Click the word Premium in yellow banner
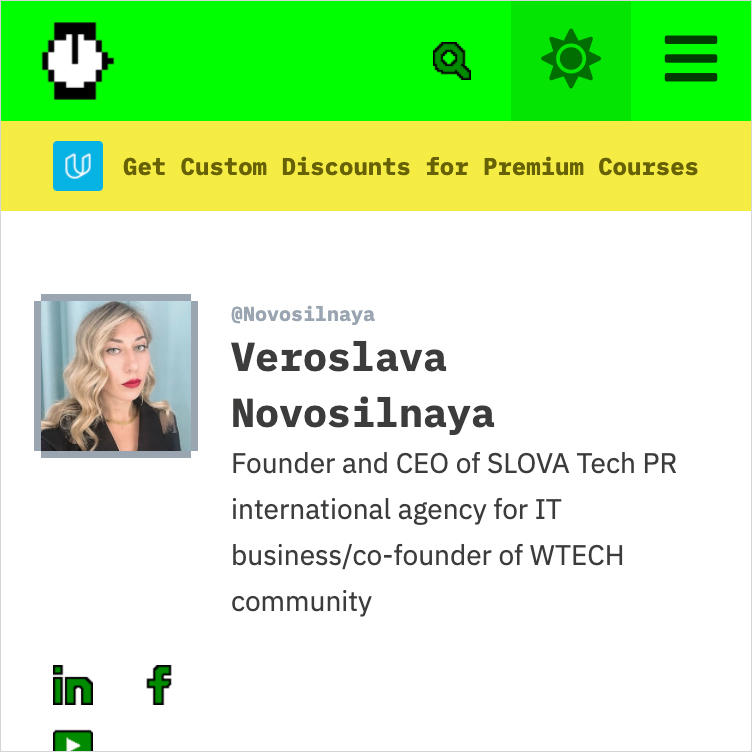This screenshot has width=752, height=752. point(533,167)
